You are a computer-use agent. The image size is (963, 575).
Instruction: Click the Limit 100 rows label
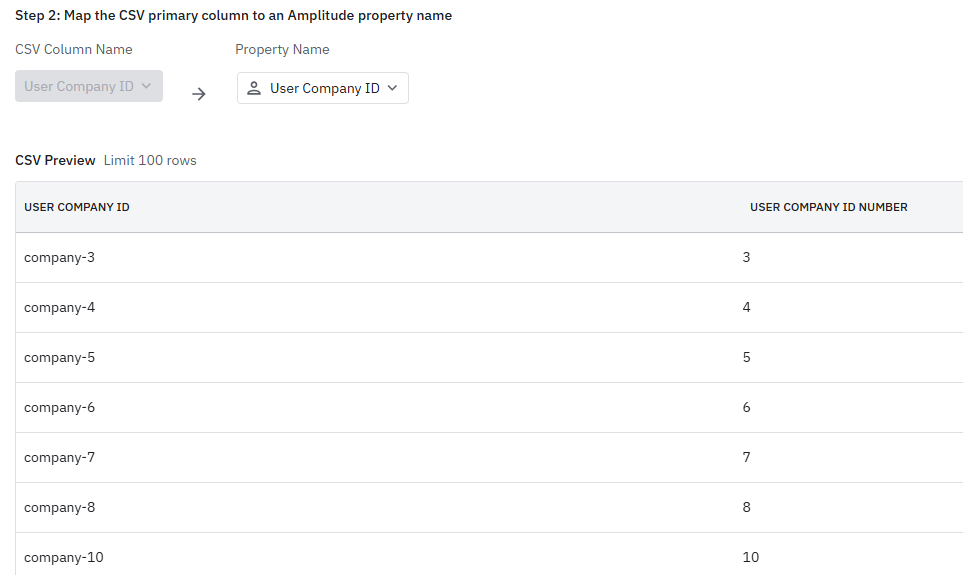coord(150,160)
